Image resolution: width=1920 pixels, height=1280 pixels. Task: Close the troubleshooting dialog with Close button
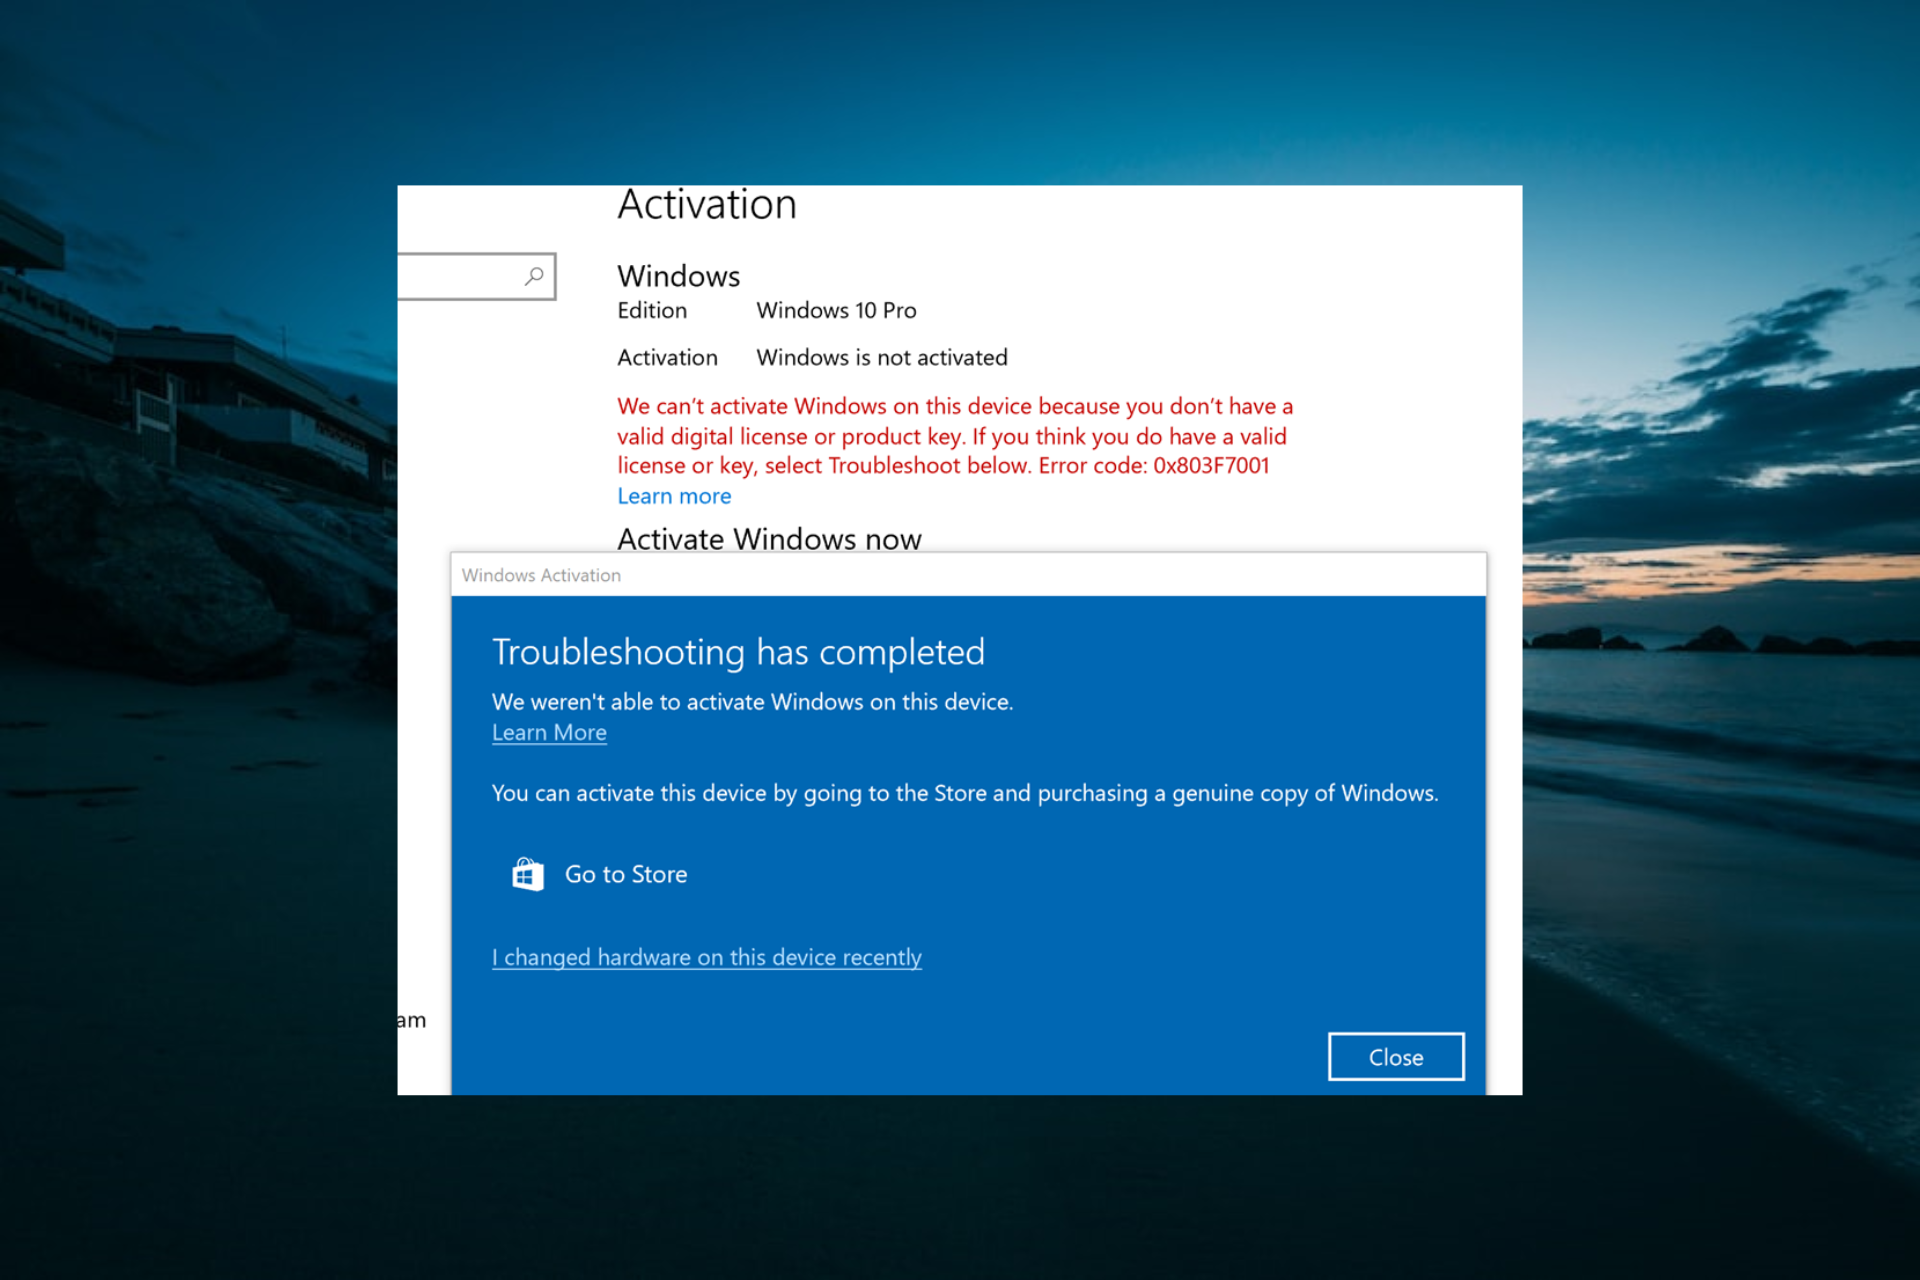click(x=1396, y=1057)
